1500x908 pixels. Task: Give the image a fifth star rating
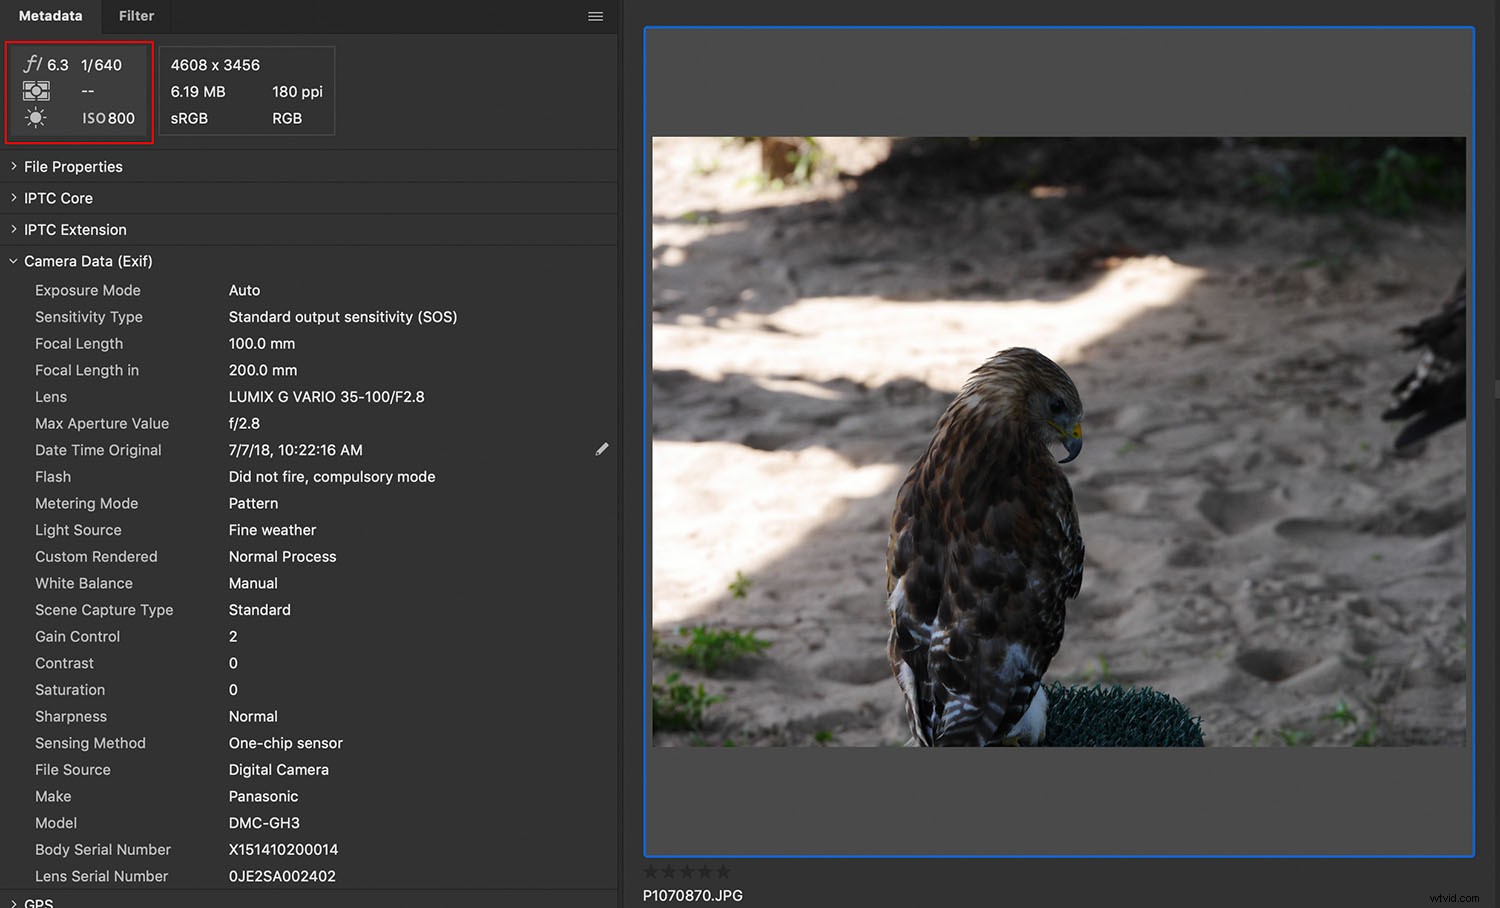[723, 872]
